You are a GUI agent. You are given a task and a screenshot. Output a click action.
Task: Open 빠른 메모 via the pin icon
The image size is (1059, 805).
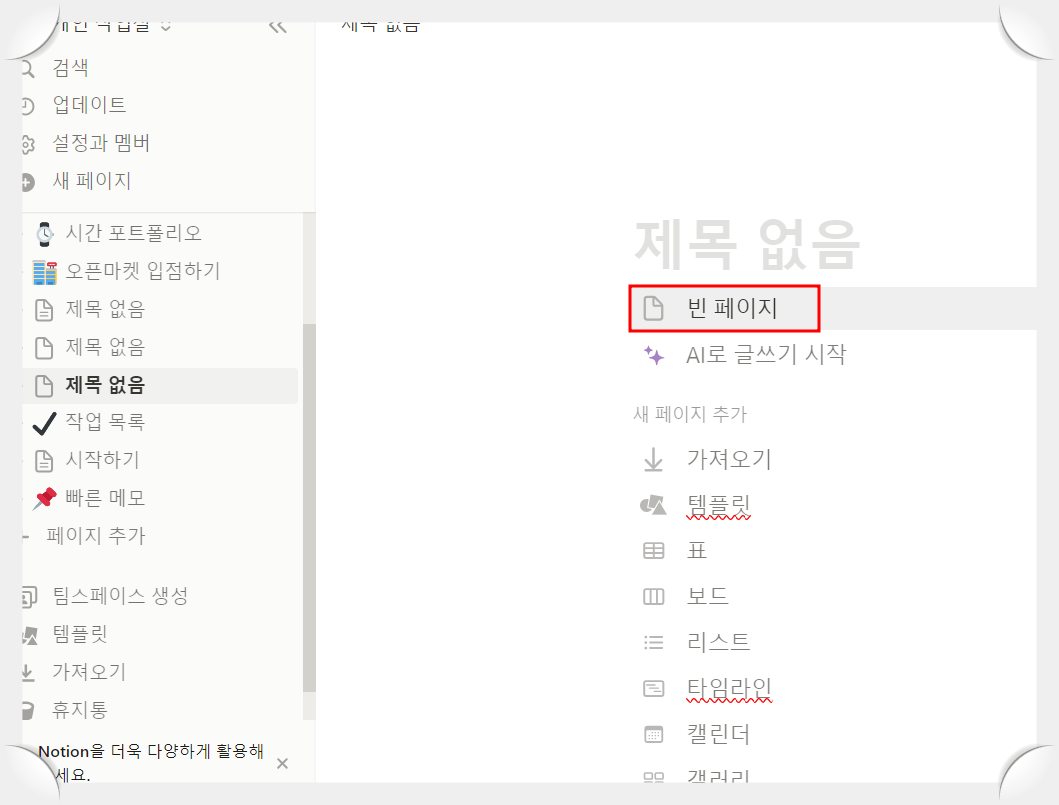[43, 497]
